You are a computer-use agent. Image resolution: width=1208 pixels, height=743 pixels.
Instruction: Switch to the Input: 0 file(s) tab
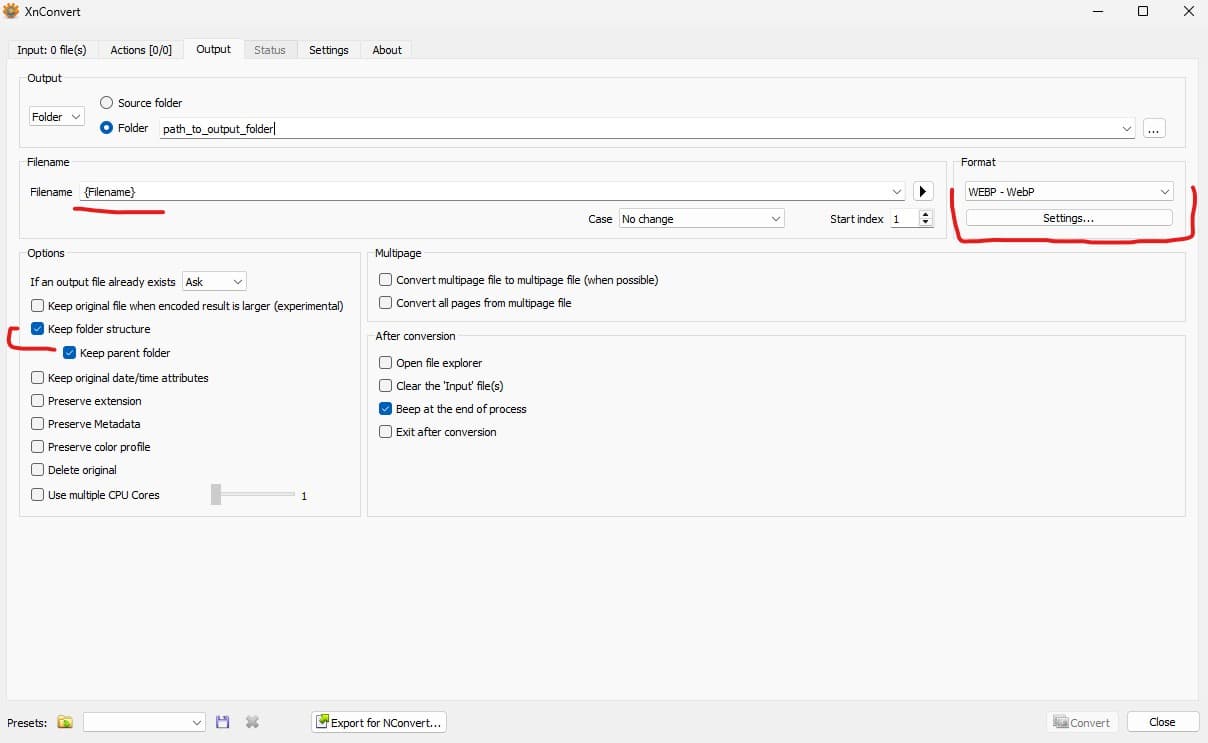point(52,50)
